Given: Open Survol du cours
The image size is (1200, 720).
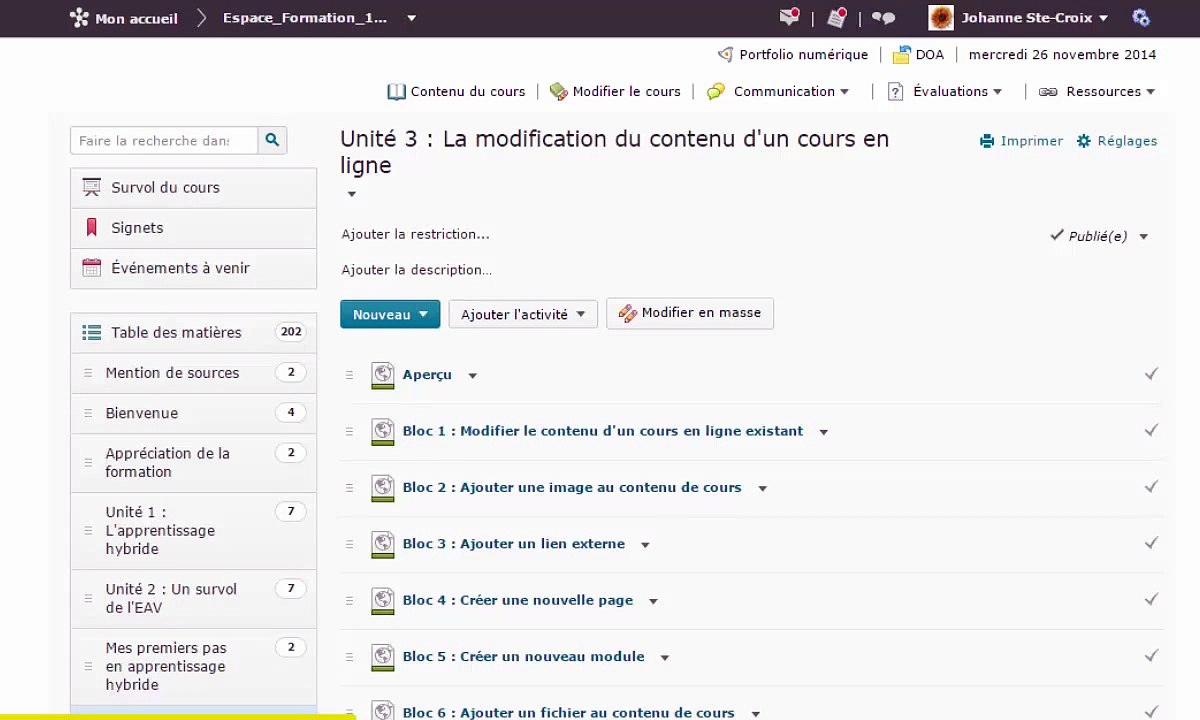Looking at the screenshot, I should pyautogui.click(x=193, y=188).
